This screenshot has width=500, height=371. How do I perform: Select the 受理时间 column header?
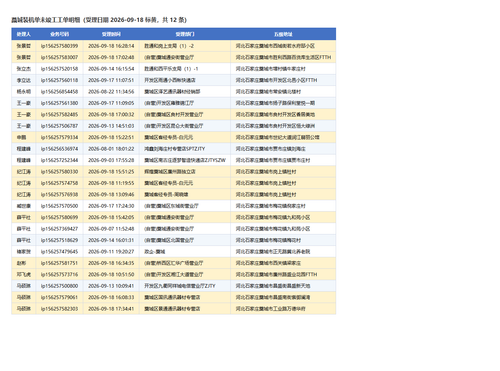point(111,34)
